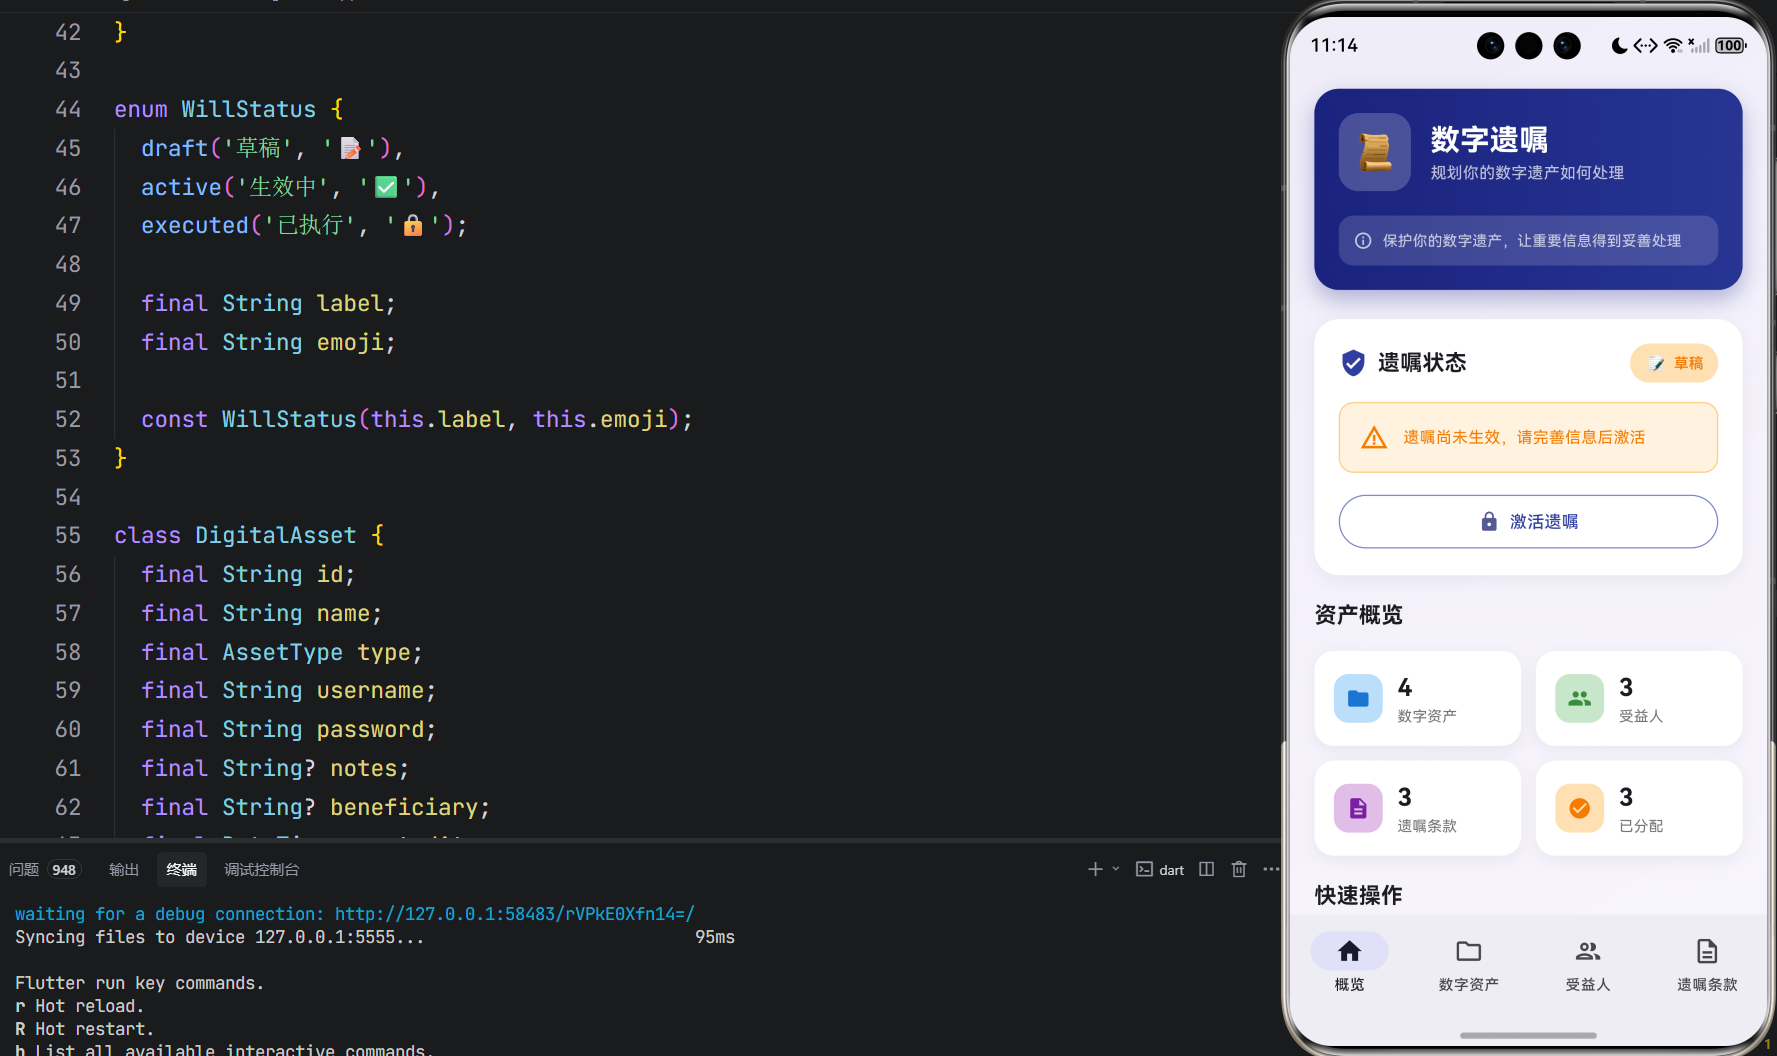Select the 概览 home tab in bottom navigation
Screen dimensions: 1777x1056
tap(1349, 964)
